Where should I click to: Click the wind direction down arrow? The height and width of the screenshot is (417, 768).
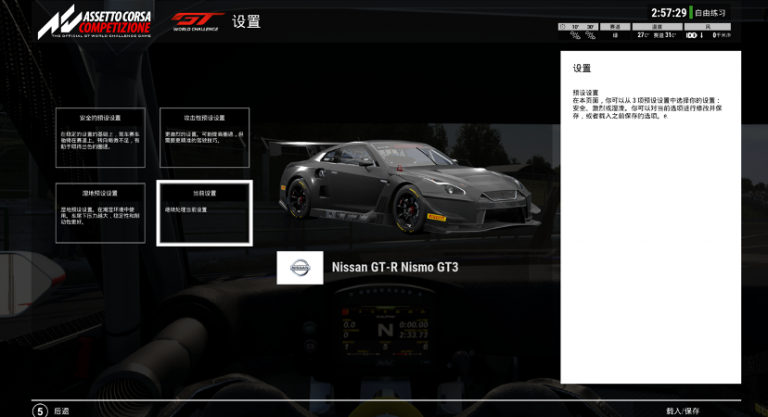coord(701,35)
